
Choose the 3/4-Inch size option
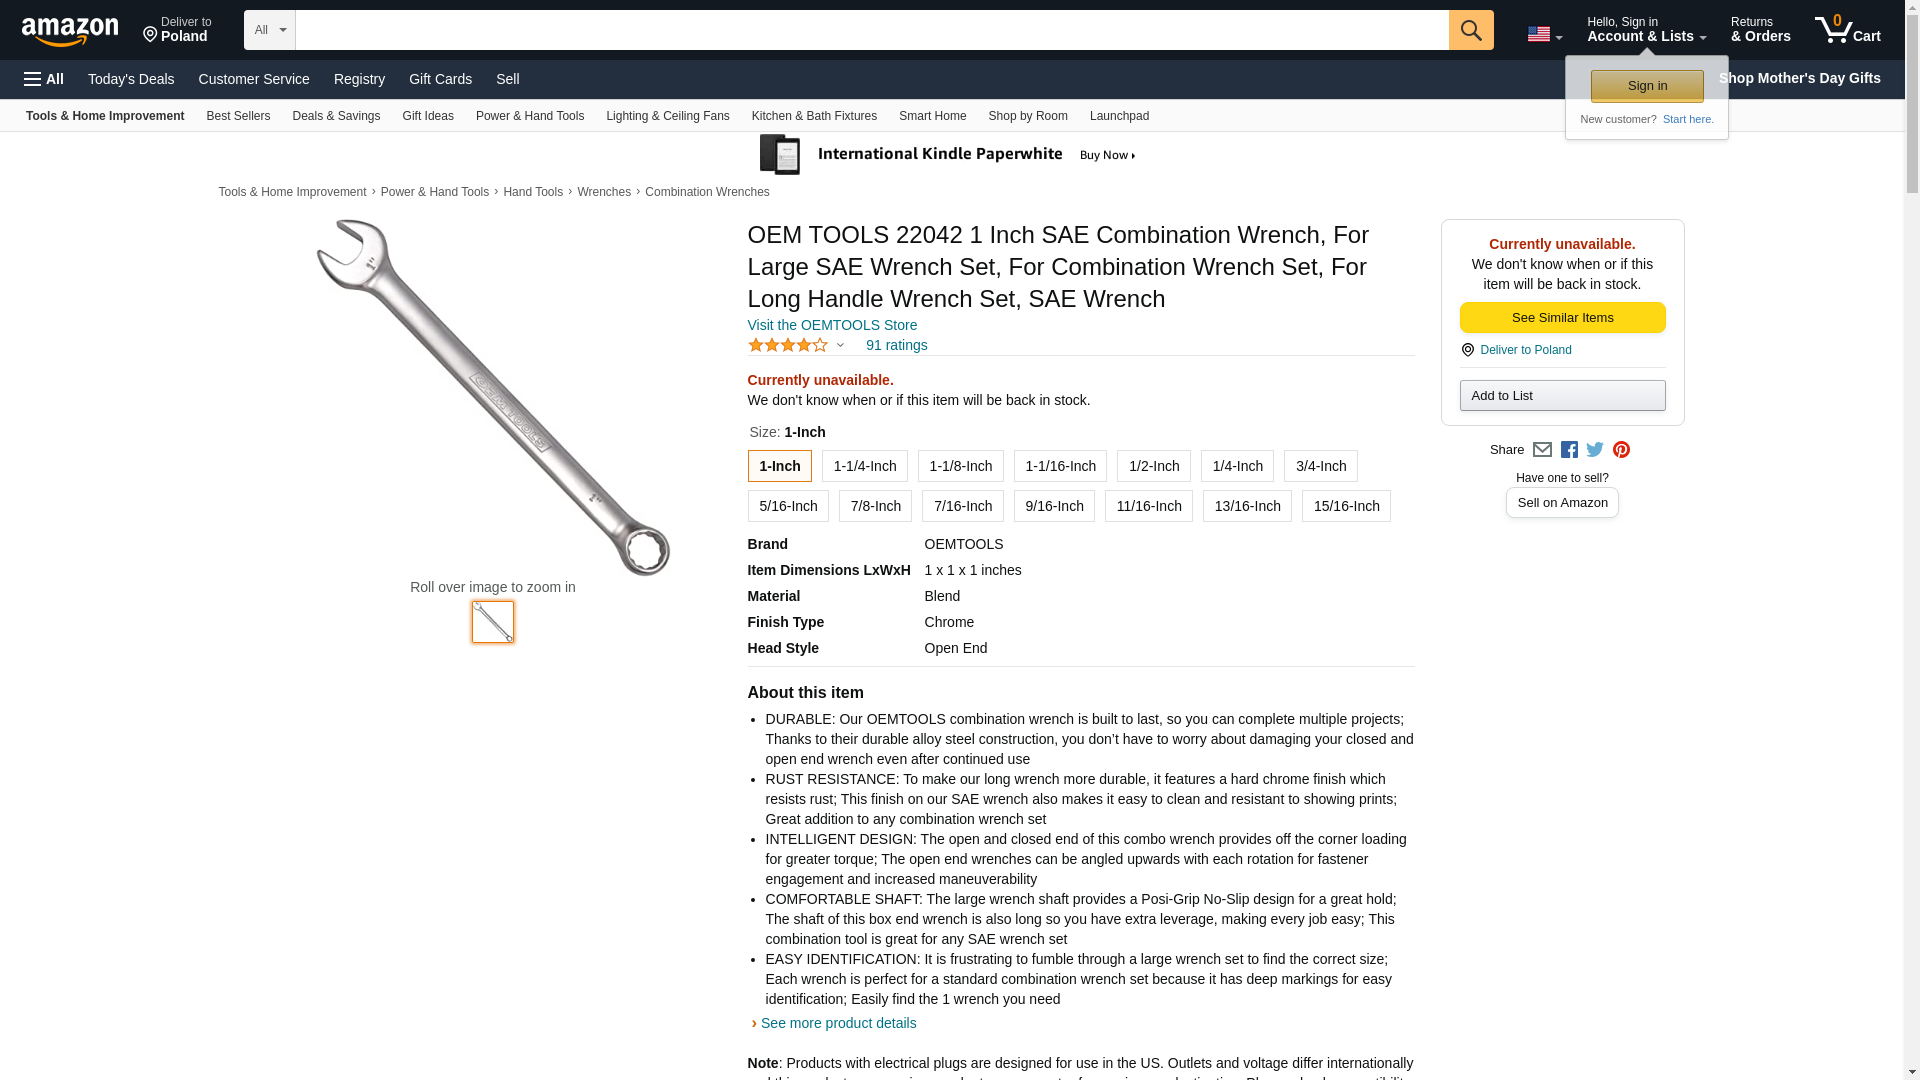pyautogui.click(x=1320, y=466)
